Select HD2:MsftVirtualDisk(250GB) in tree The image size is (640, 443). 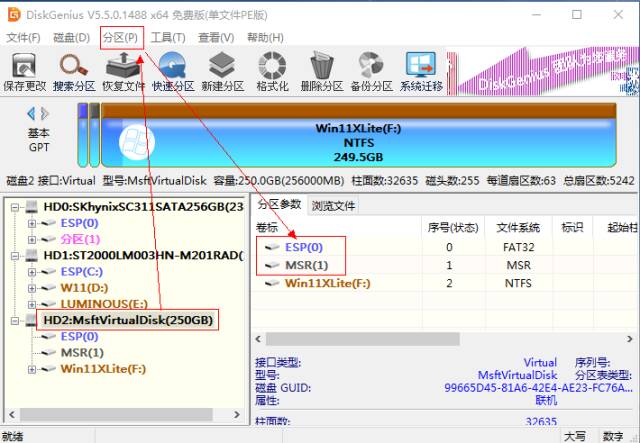(x=128, y=320)
